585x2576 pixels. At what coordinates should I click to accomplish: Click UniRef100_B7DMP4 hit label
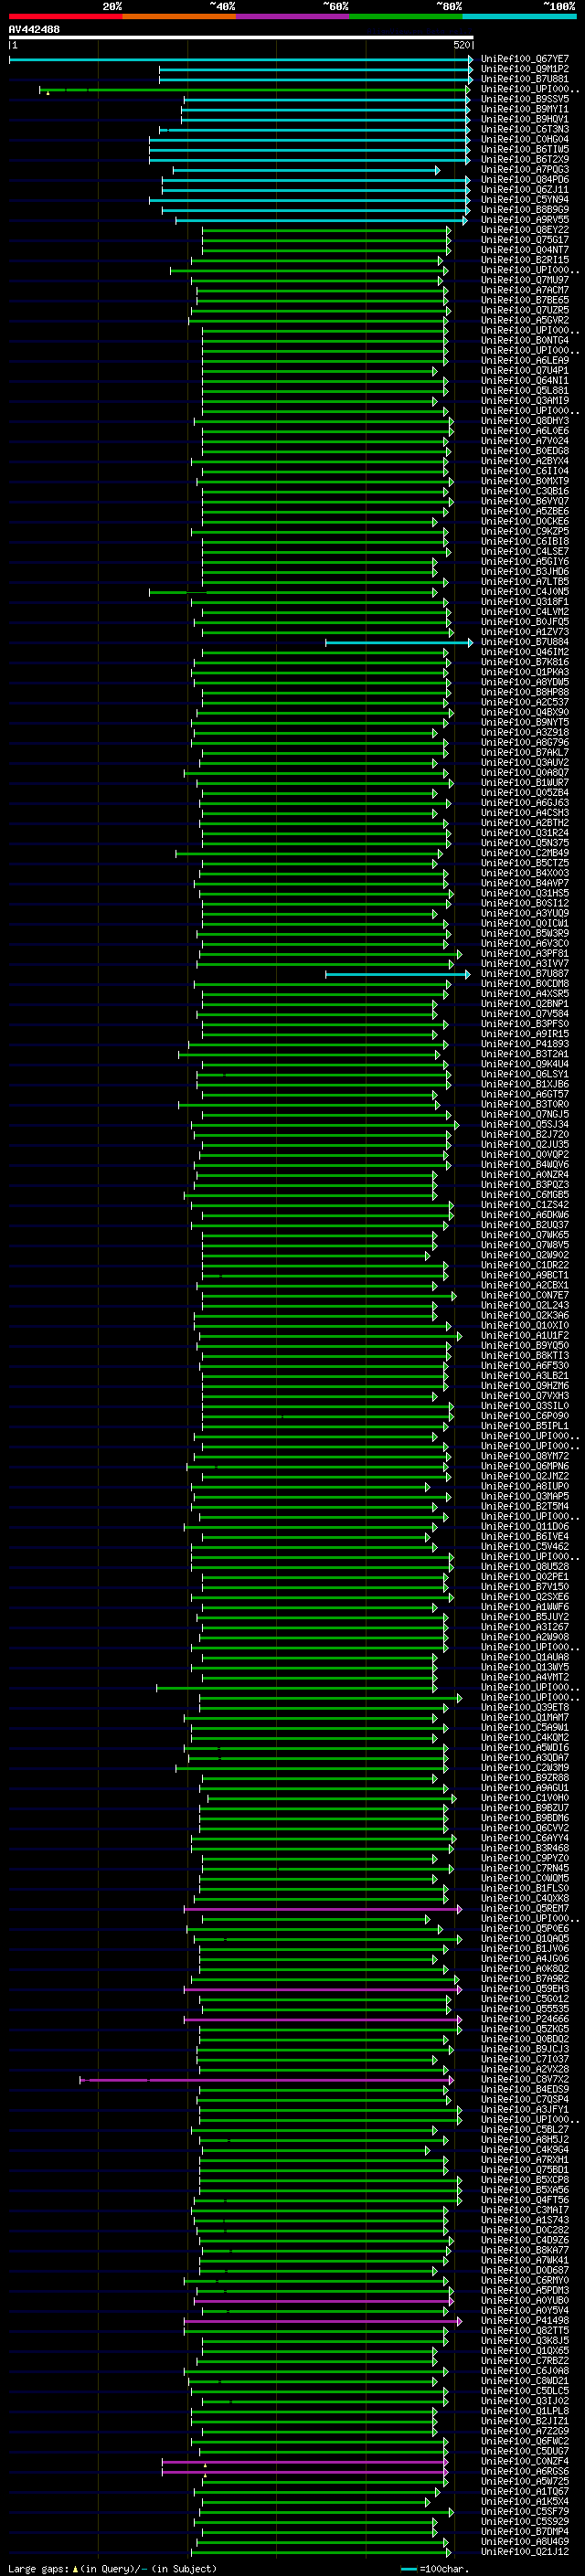click(x=525, y=2532)
